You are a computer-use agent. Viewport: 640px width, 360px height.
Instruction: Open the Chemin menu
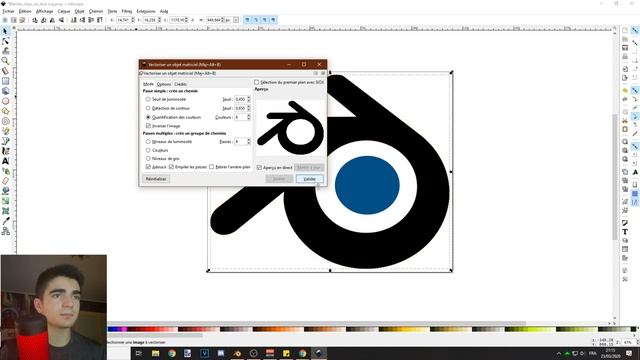96,11
